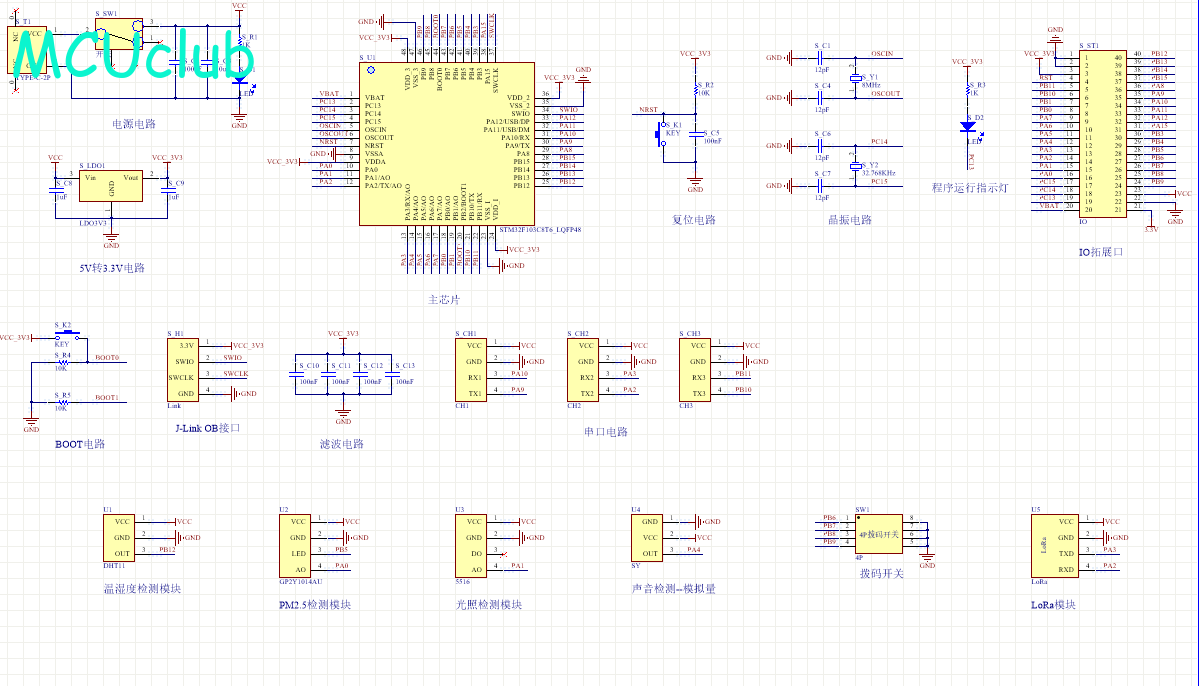Select the S_C9 1uF capacitor
Screen dimensions: 1199x686
[x=167, y=191]
